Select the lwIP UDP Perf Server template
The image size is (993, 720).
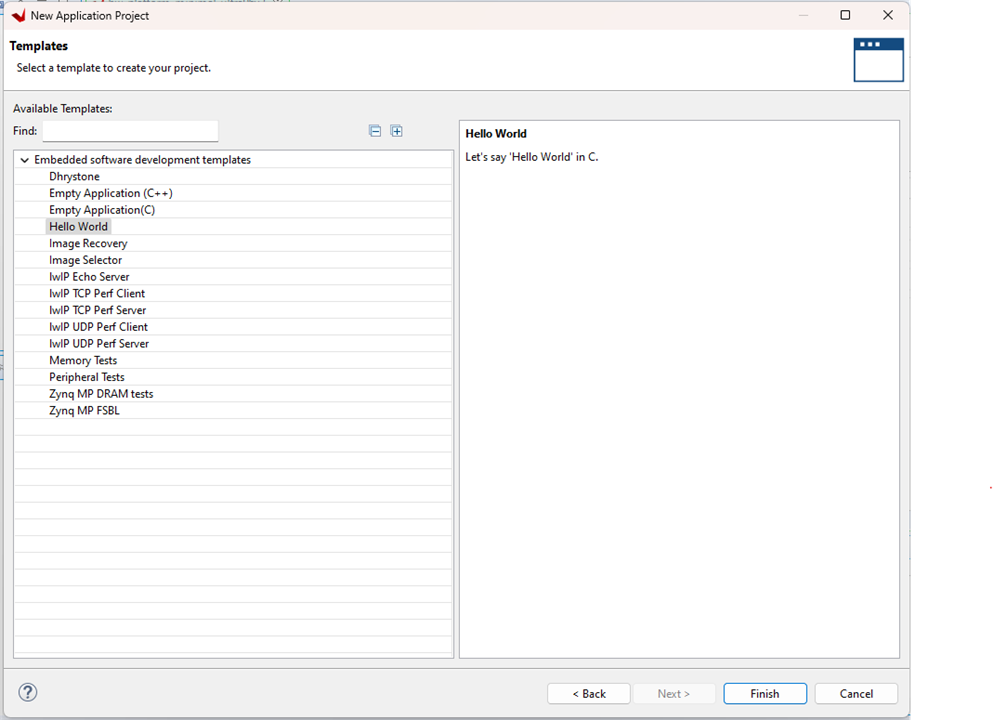coord(99,343)
